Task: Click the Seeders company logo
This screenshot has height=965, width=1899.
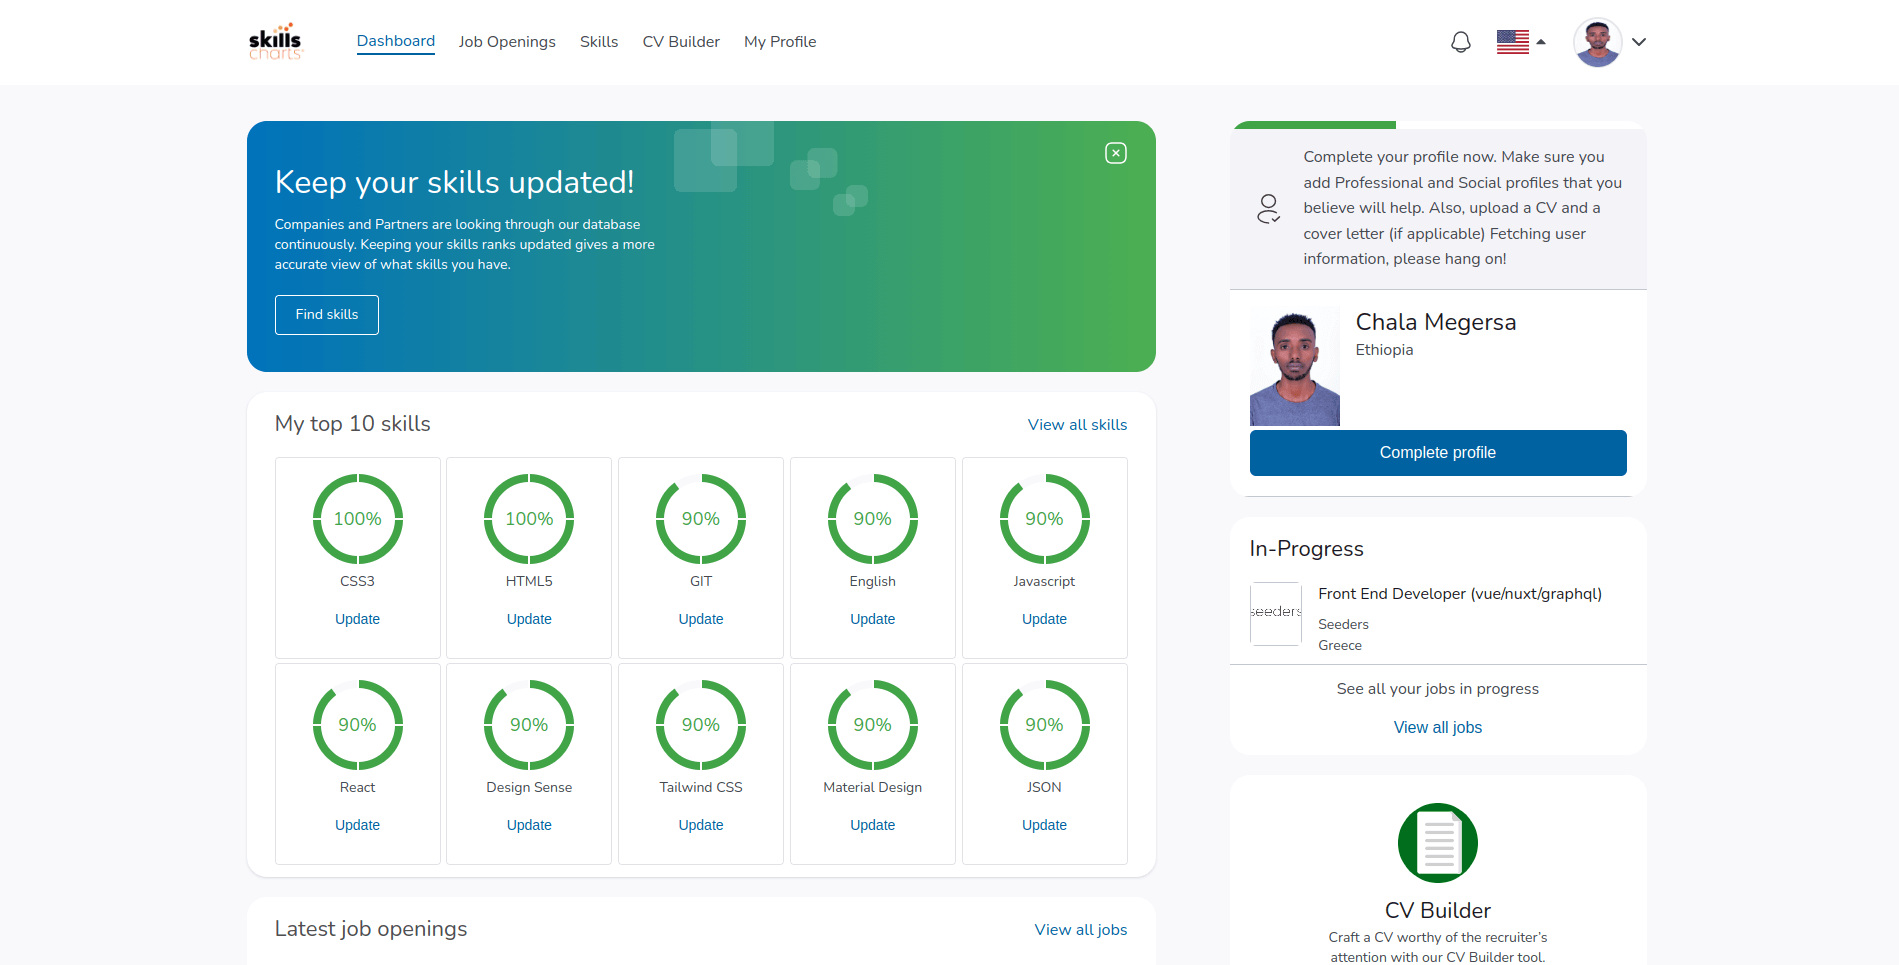Action: [x=1275, y=613]
